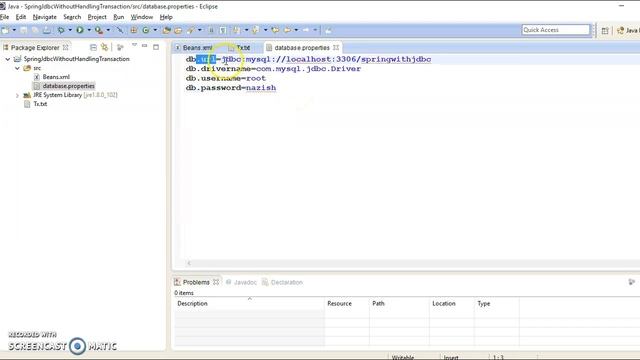Toggle Mark Occurrences in the toolbar
The image size is (640, 360).
(x=211, y=30)
